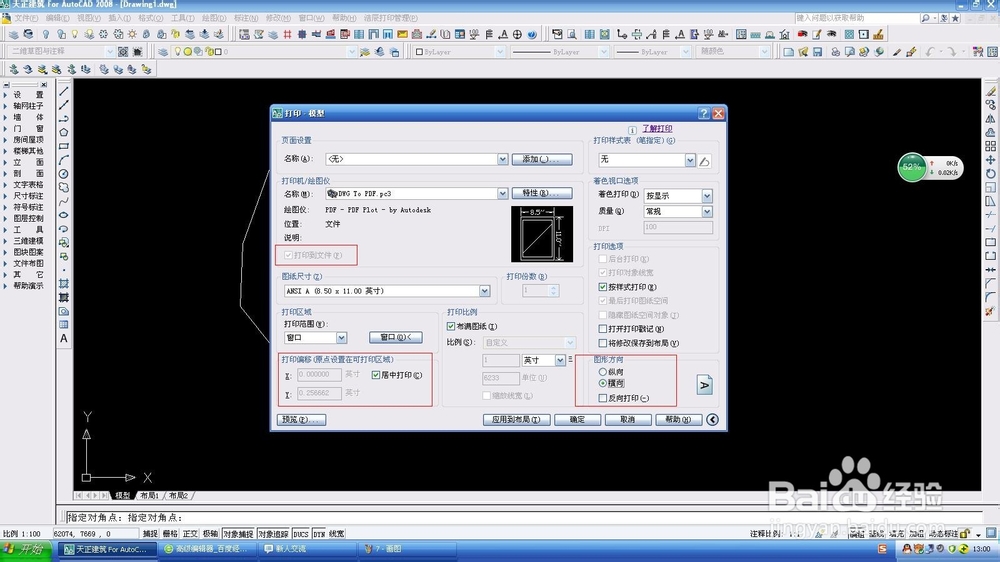Open the 编辑(E) menu

[x=57, y=18]
